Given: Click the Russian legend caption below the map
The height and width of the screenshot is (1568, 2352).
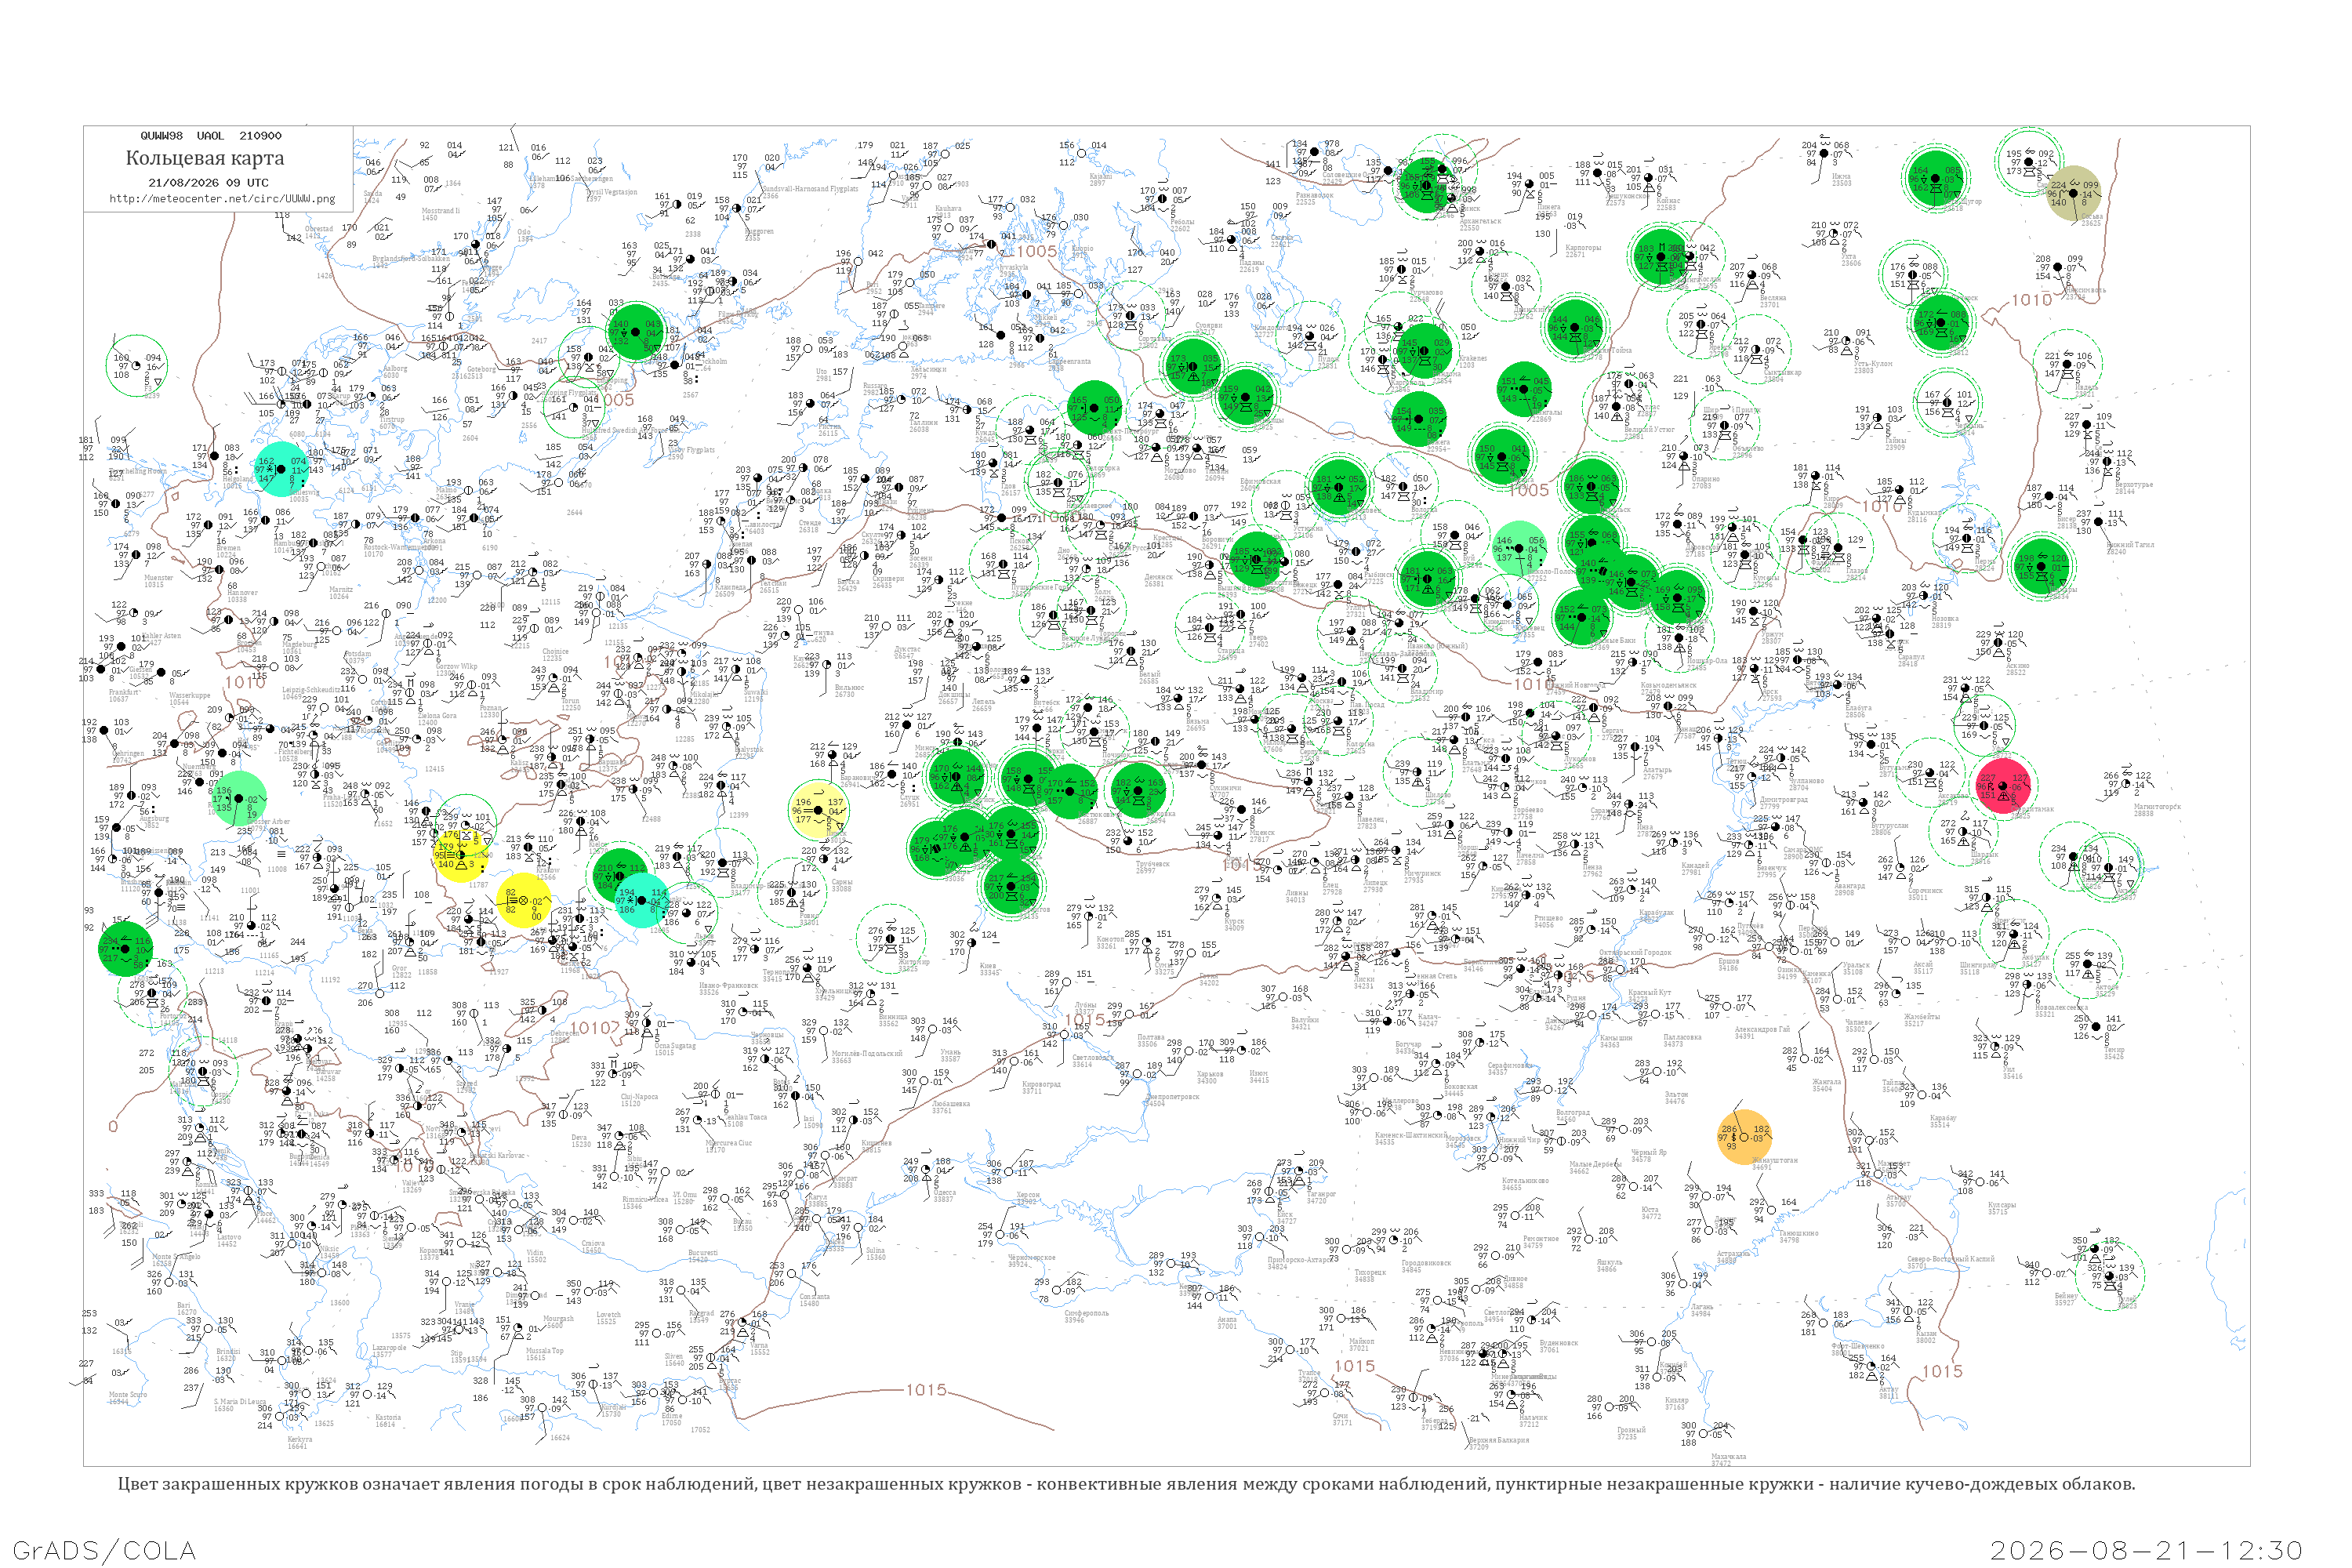Looking at the screenshot, I should 1126,1484.
